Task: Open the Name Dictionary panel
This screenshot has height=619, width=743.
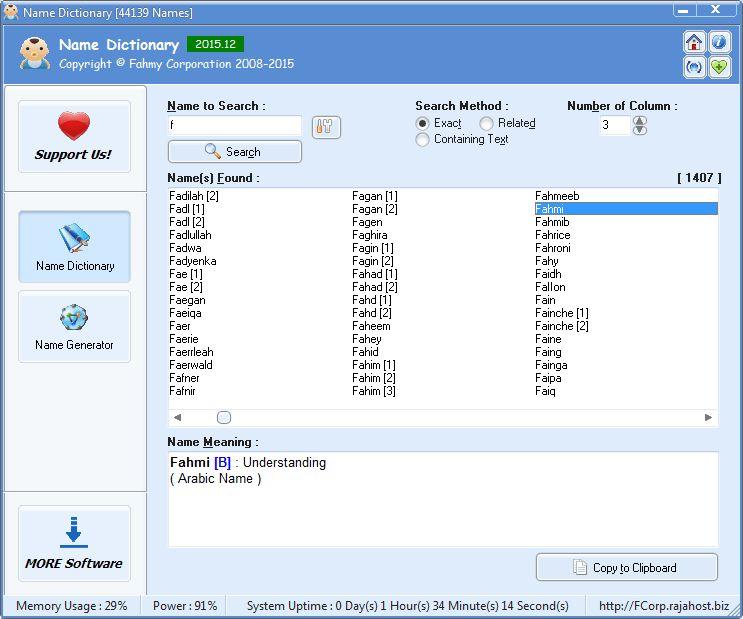Action: pos(74,247)
